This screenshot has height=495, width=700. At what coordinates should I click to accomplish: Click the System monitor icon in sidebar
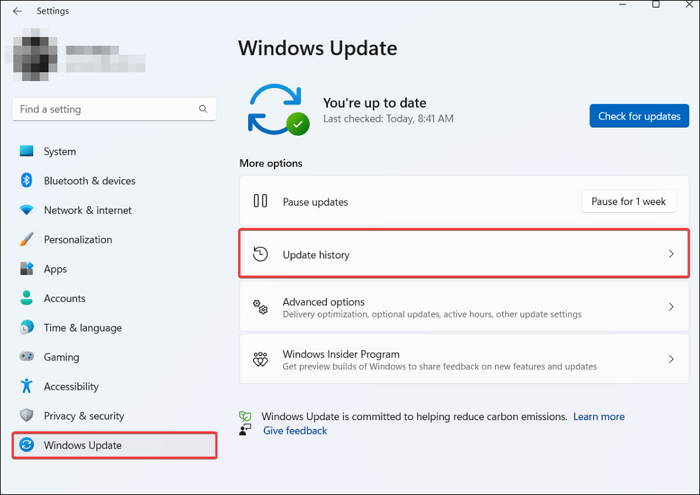pos(26,152)
